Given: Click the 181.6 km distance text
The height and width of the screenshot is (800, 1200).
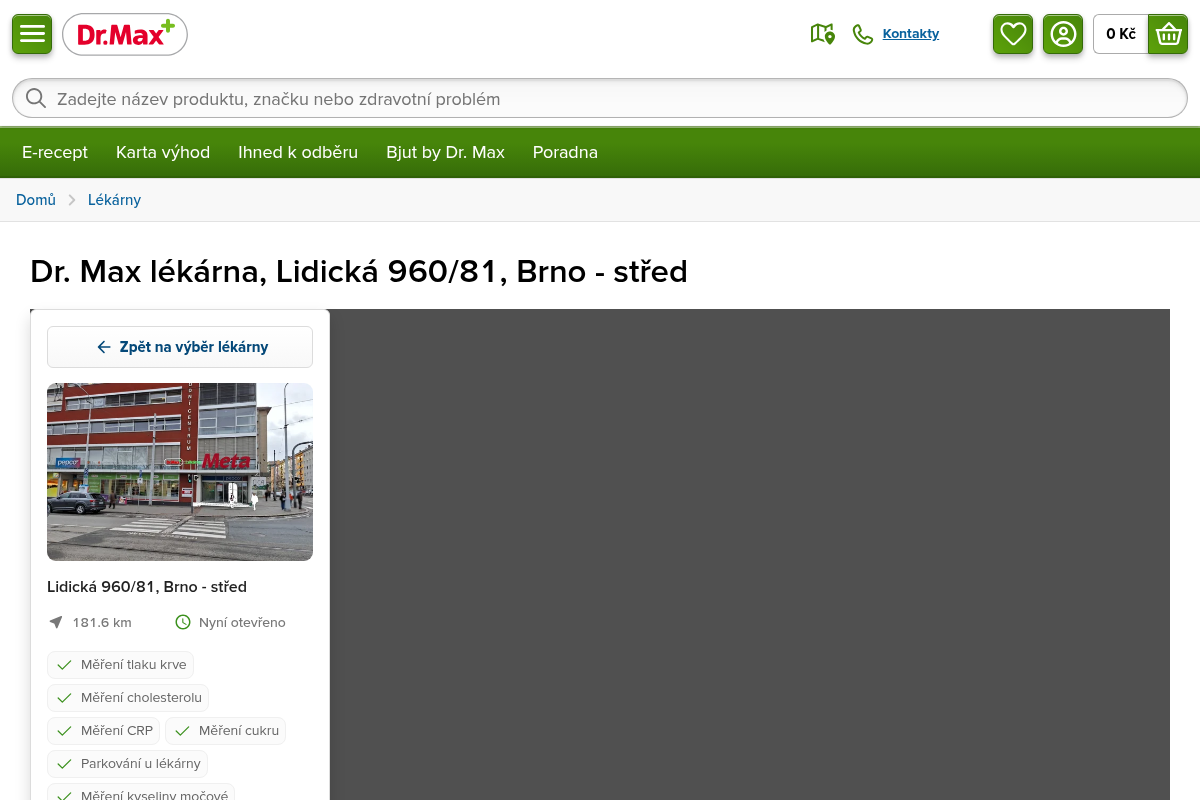Looking at the screenshot, I should click(x=102, y=622).
